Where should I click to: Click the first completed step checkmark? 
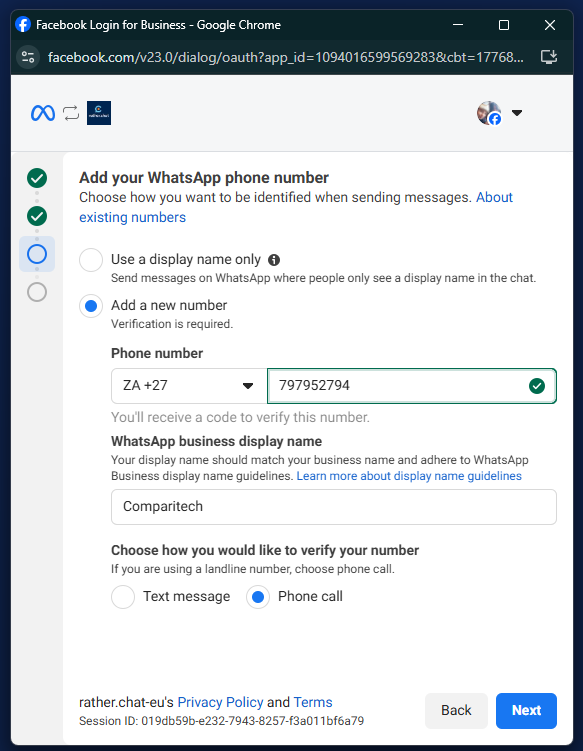pyautogui.click(x=37, y=178)
